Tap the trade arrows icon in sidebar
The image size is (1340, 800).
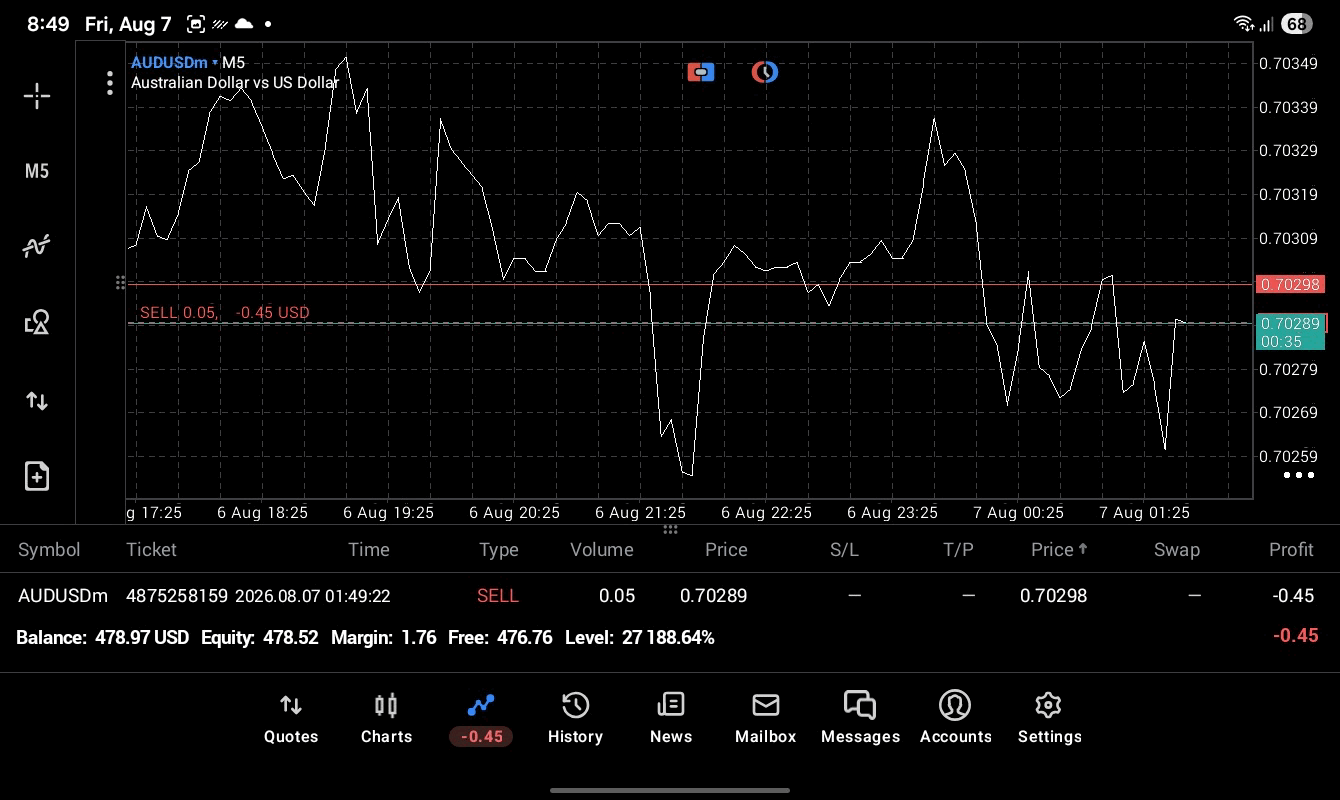[37, 401]
